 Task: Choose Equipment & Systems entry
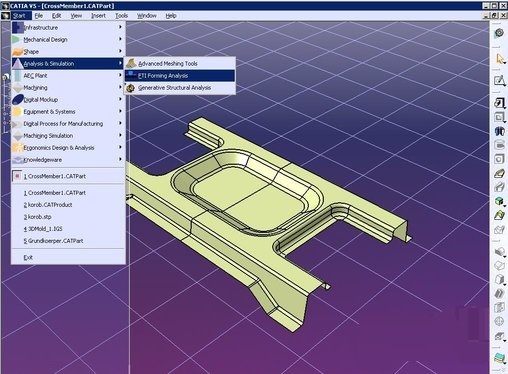pyautogui.click(x=68, y=111)
